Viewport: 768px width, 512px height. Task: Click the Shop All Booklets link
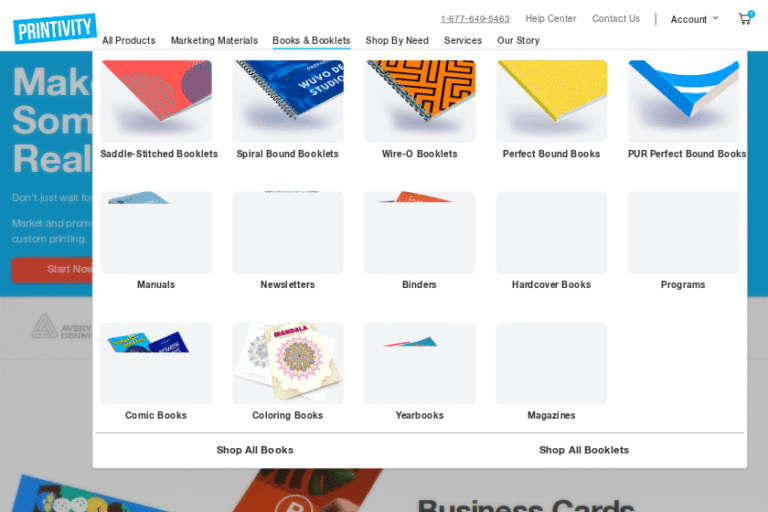584,450
